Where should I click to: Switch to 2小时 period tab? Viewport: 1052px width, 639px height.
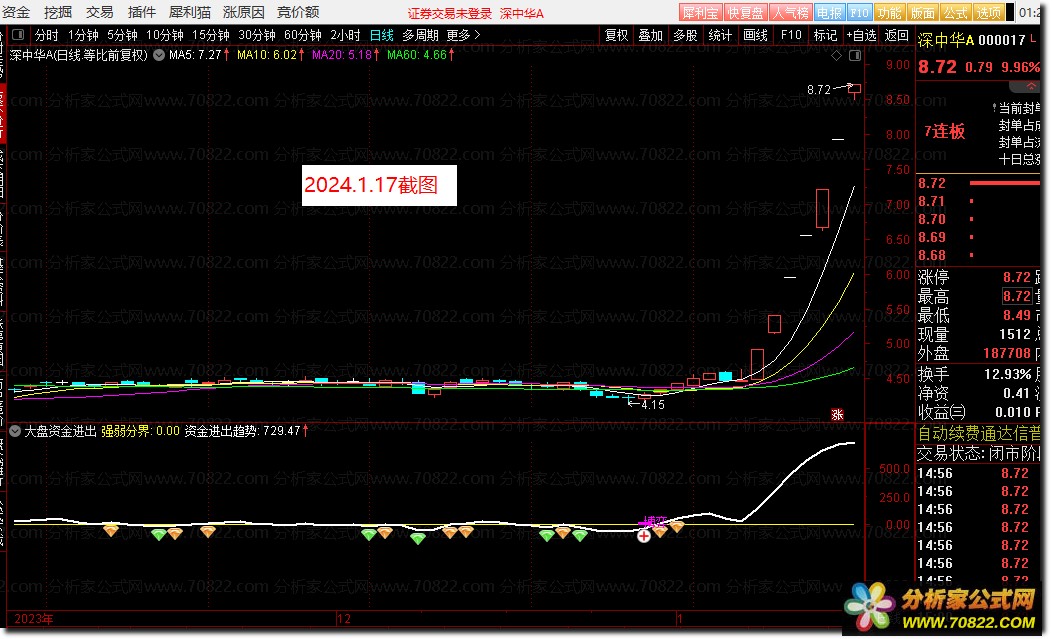345,35
